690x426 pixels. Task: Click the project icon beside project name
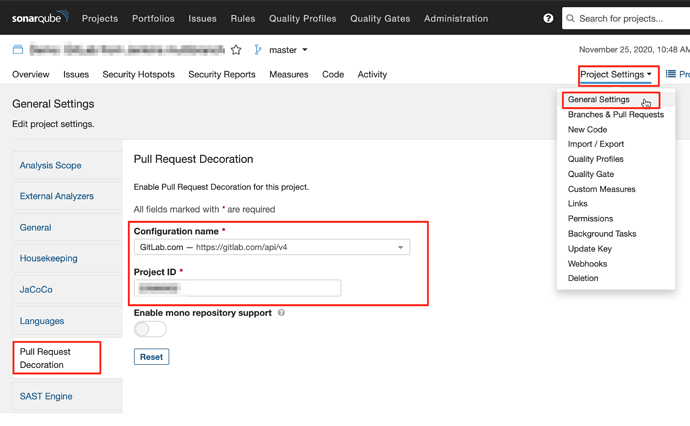click(18, 50)
